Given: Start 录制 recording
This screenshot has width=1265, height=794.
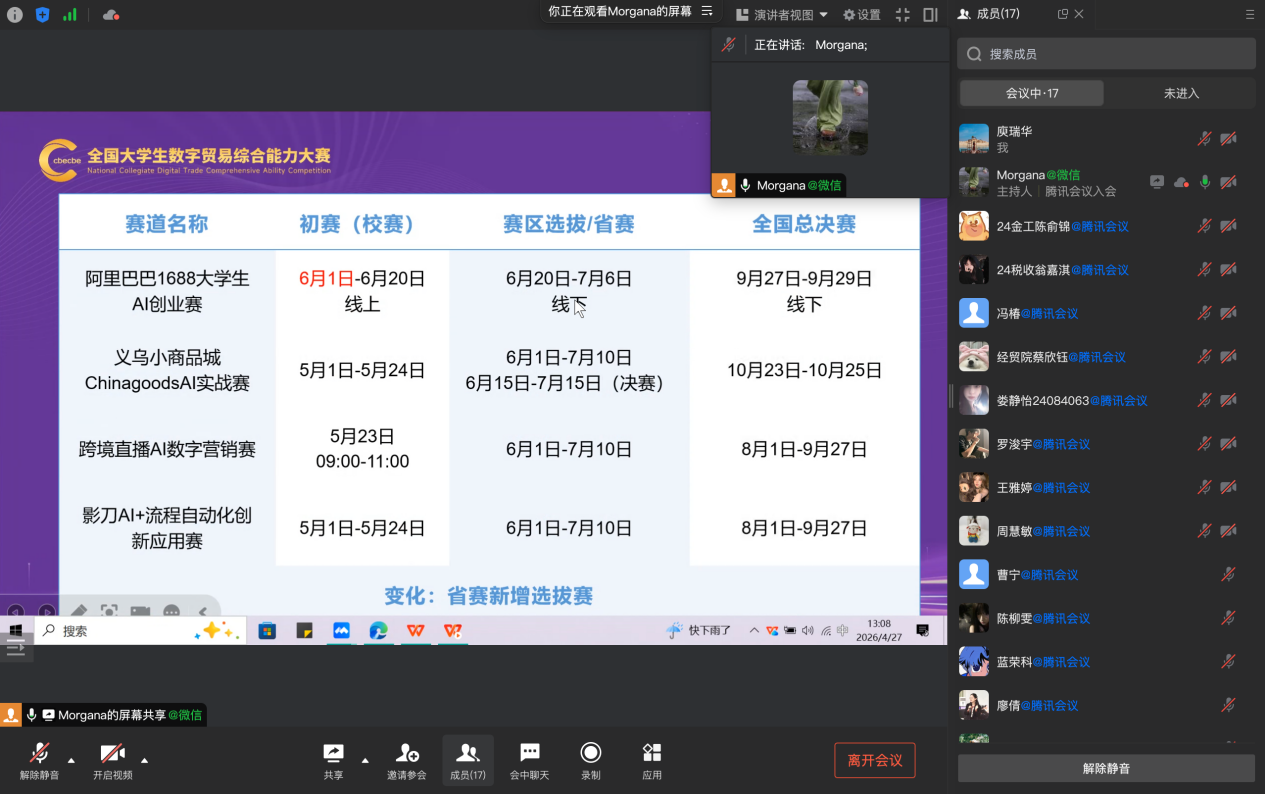Looking at the screenshot, I should 591,753.
